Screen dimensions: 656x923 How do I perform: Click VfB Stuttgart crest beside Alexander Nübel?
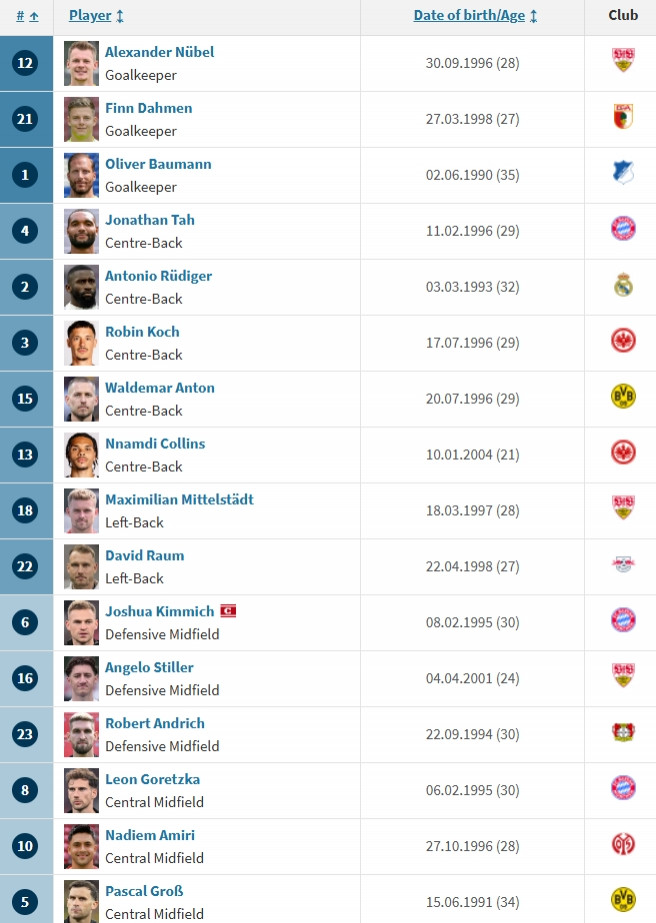pos(623,62)
